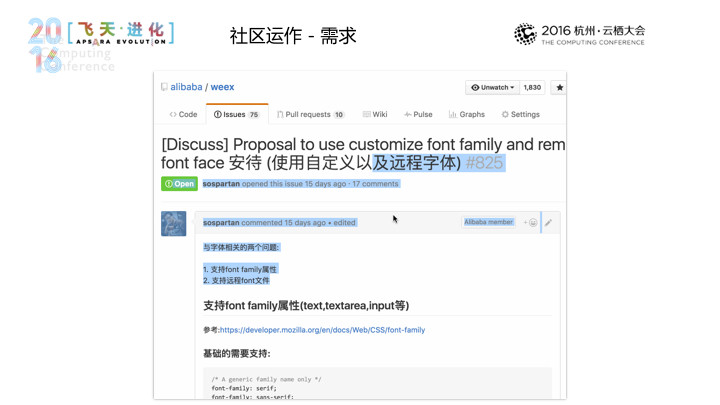Viewport: 720px width, 405px height.
Task: Open the Settings tab
Action: (520, 114)
